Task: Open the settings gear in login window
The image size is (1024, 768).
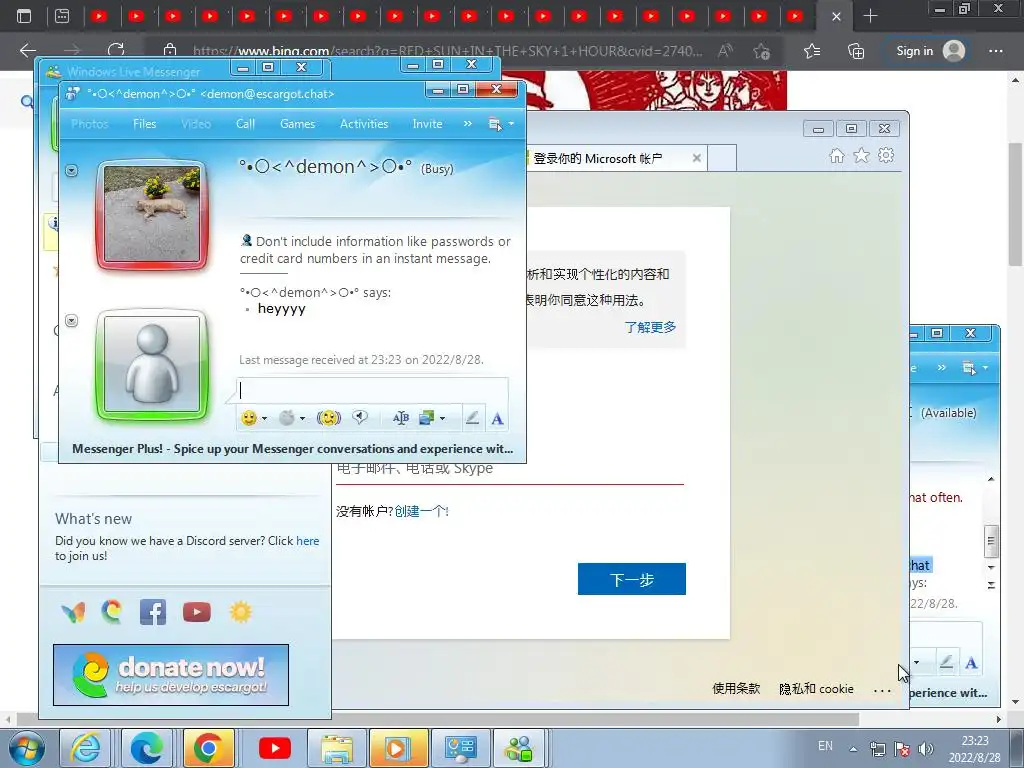Action: 886,155
